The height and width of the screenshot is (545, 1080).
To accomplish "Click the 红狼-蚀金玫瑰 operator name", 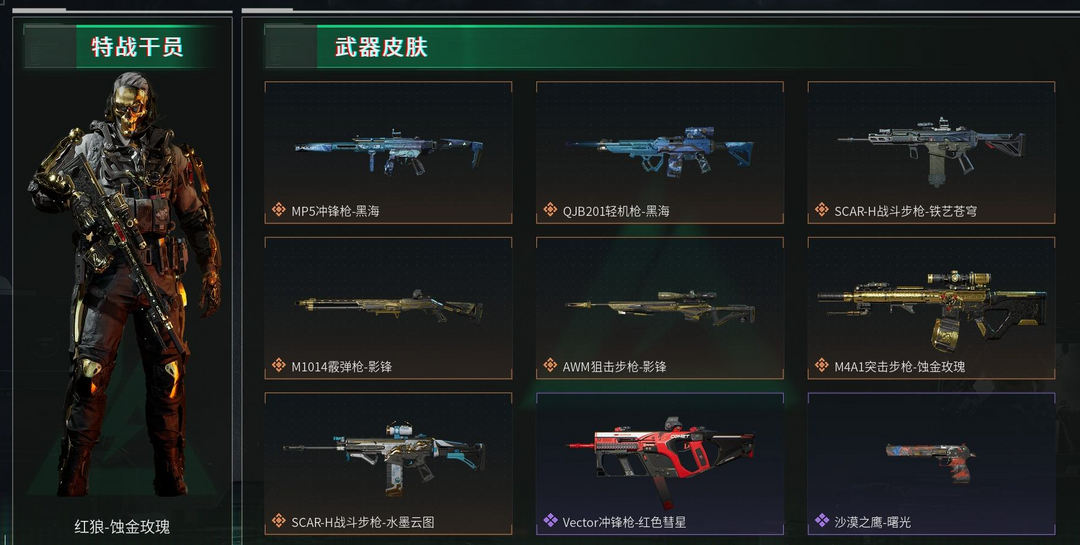I will (x=122, y=527).
